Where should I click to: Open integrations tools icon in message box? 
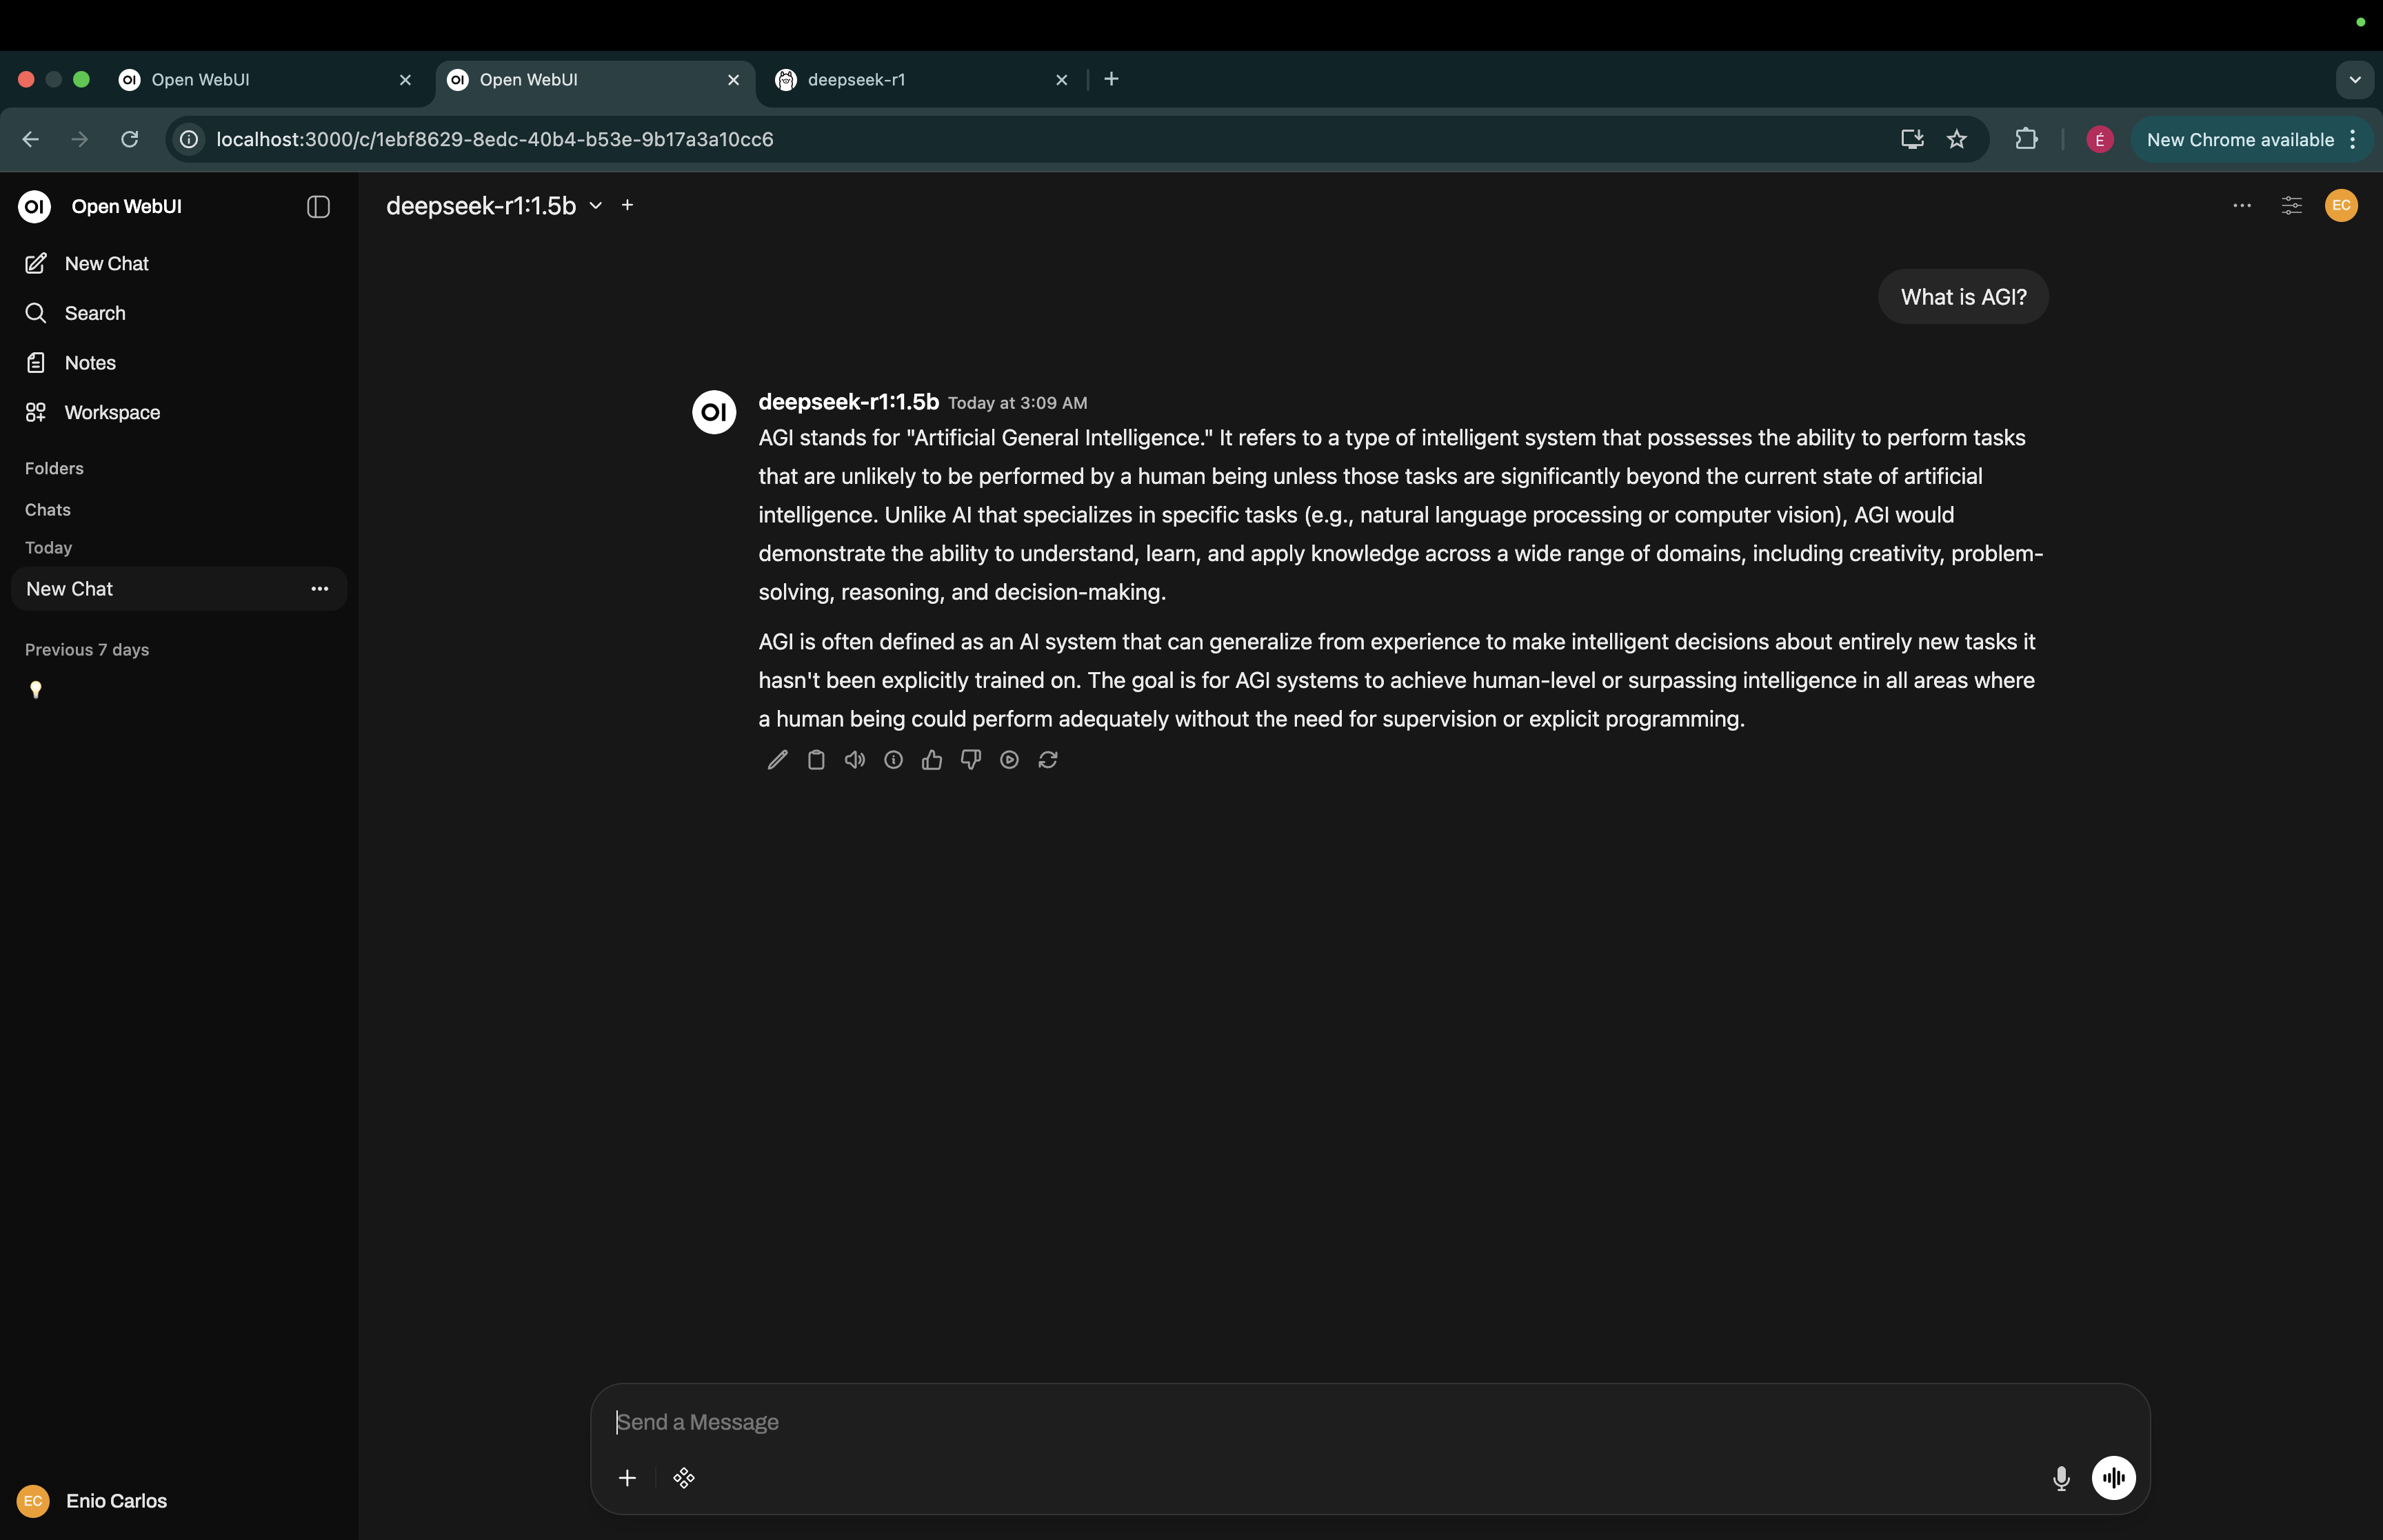click(x=684, y=1478)
